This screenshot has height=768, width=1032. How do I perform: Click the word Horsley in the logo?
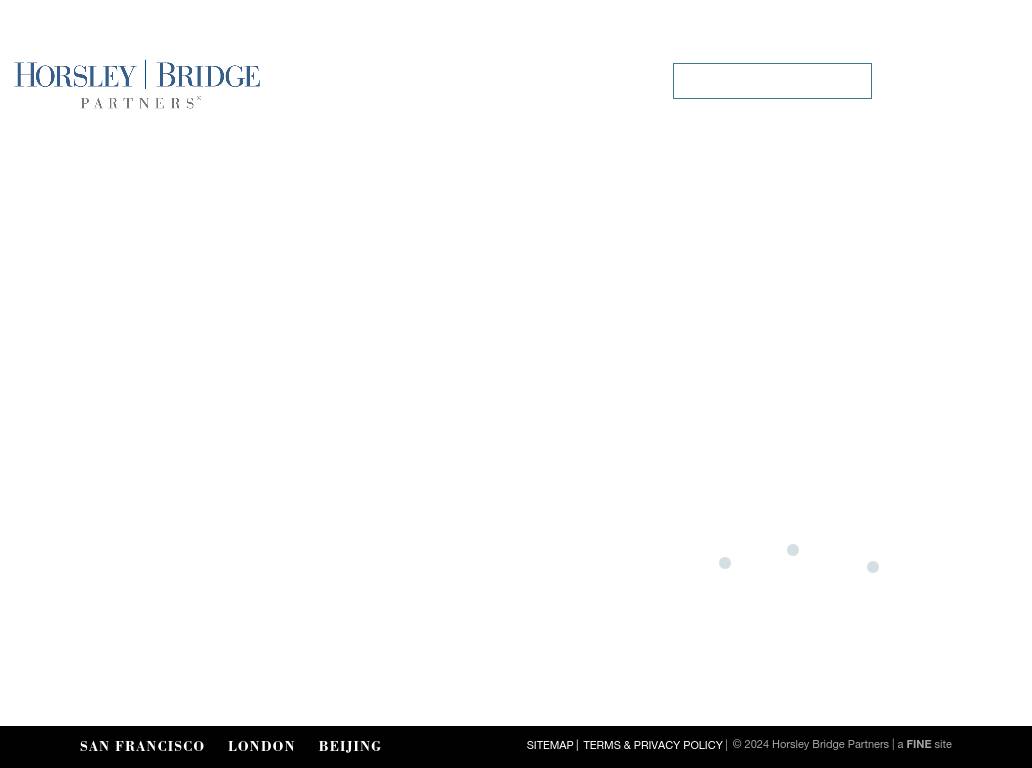(x=75, y=76)
